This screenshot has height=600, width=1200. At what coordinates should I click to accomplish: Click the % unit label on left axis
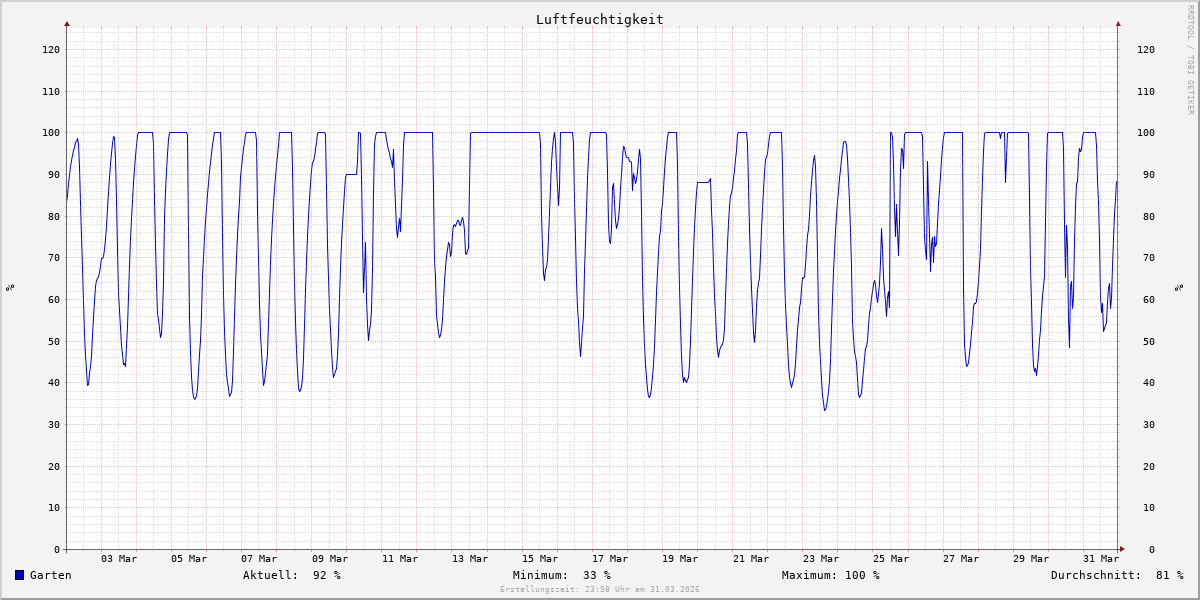tap(10, 288)
